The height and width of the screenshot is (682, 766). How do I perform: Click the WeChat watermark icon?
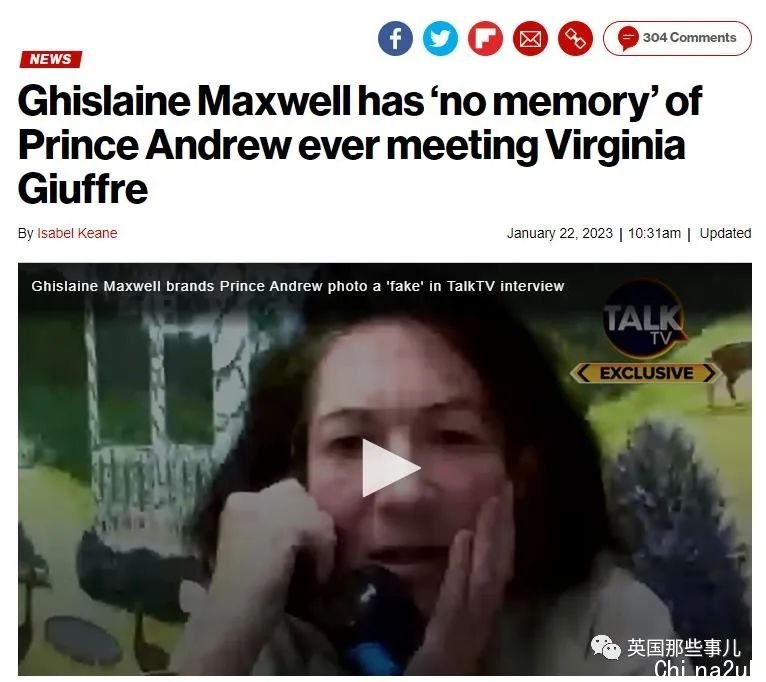[x=606, y=647]
